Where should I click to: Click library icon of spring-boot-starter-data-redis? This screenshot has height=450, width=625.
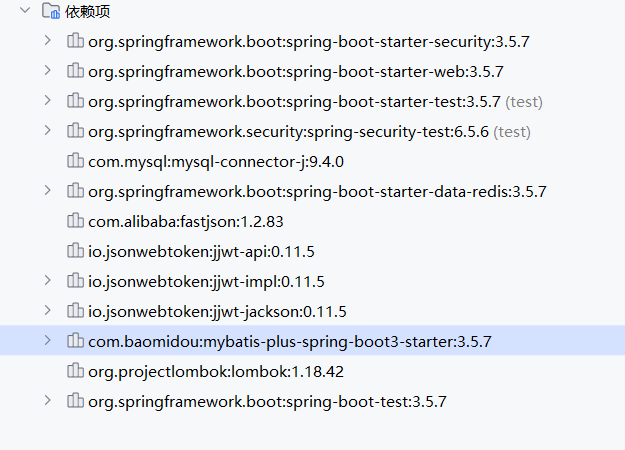point(75,191)
